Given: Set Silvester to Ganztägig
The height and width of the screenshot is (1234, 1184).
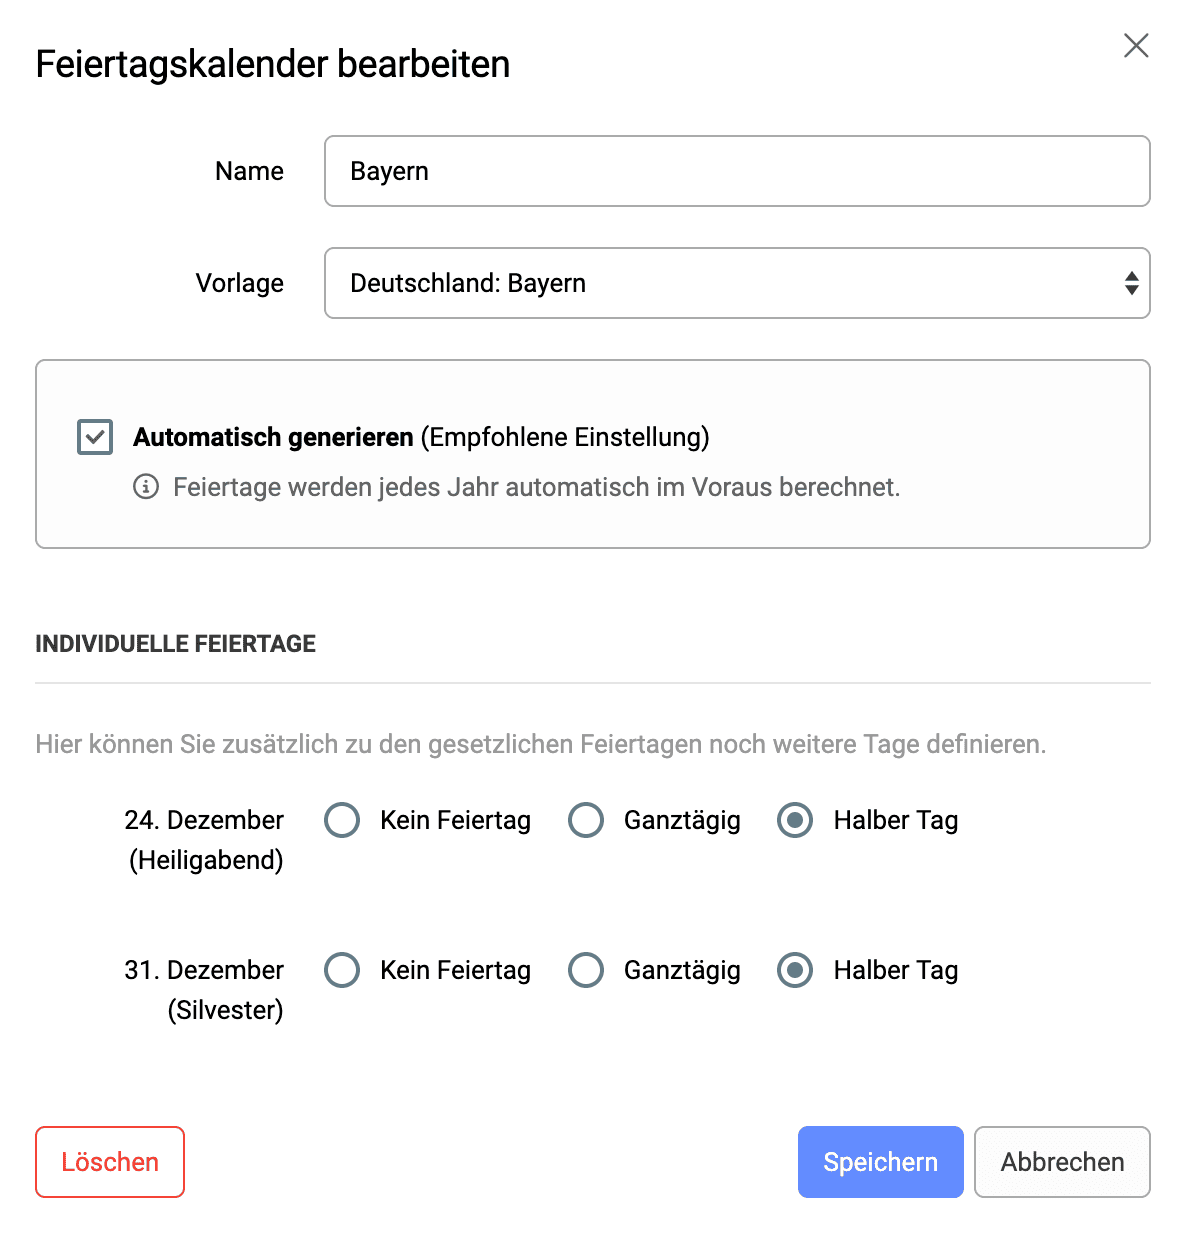Looking at the screenshot, I should [x=586, y=970].
